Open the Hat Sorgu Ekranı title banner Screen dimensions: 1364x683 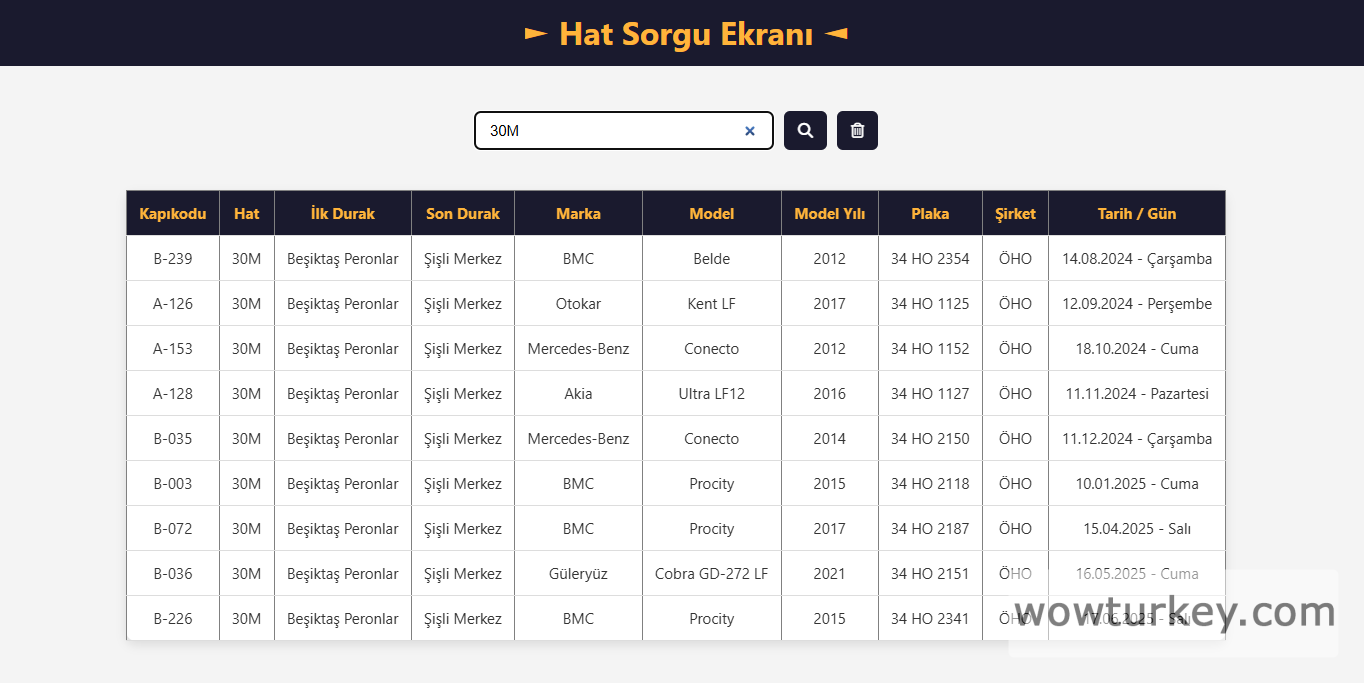pos(682,33)
